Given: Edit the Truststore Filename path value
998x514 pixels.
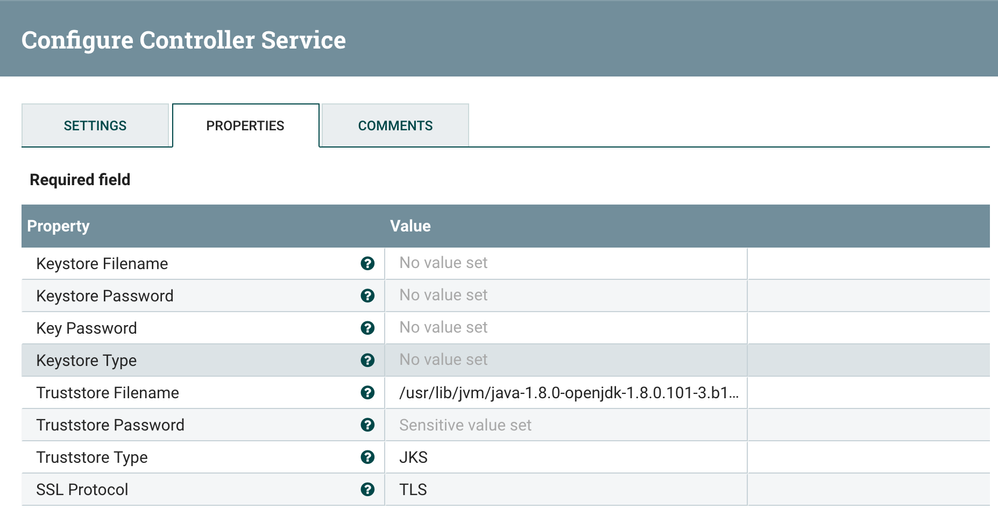Looking at the screenshot, I should click(567, 393).
